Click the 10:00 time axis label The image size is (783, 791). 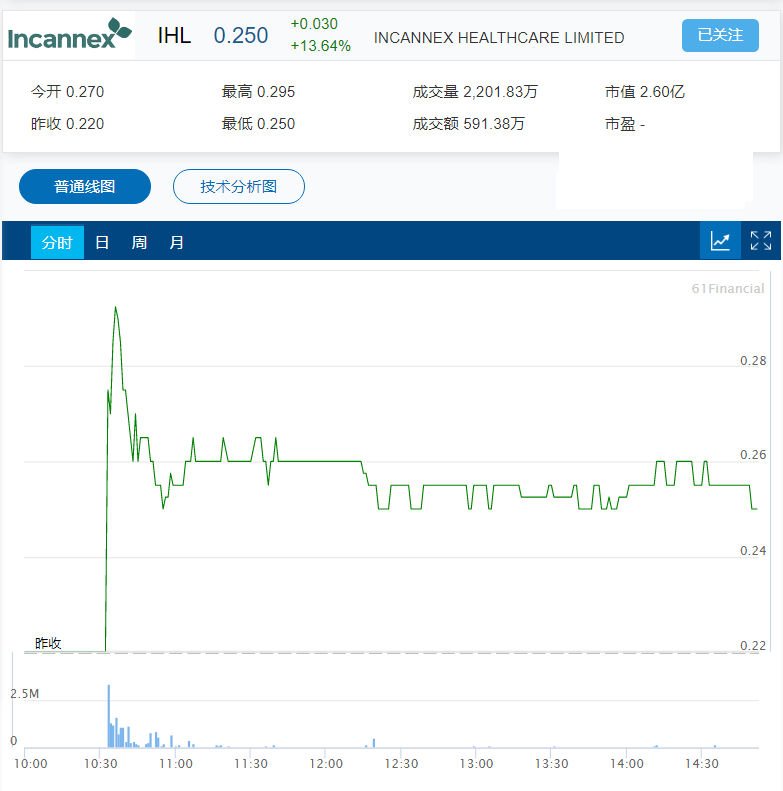(30, 764)
